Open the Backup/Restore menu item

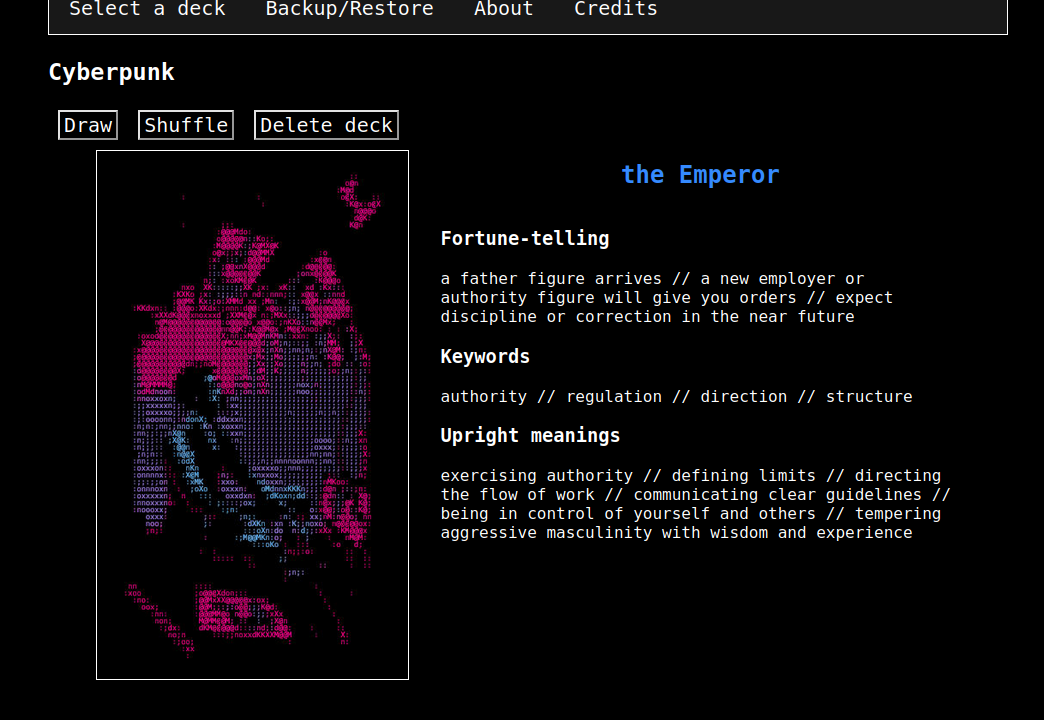pyautogui.click(x=349, y=10)
